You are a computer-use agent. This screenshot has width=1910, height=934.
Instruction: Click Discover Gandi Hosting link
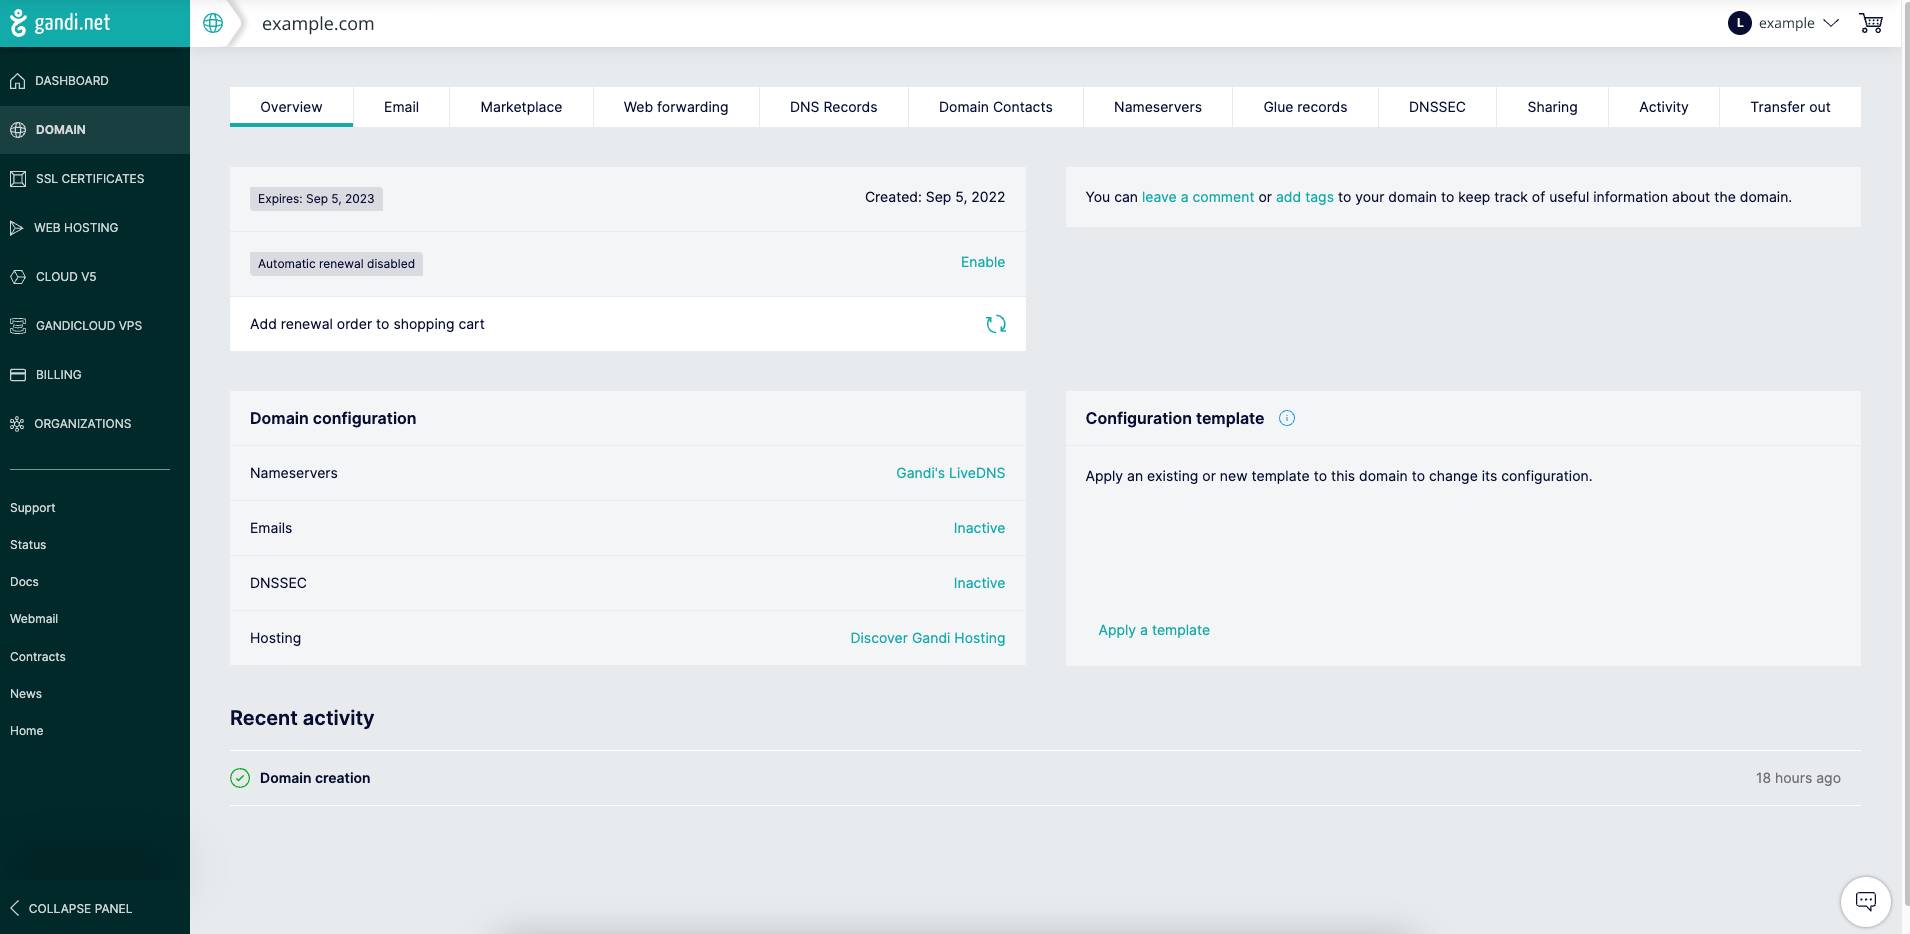point(928,638)
